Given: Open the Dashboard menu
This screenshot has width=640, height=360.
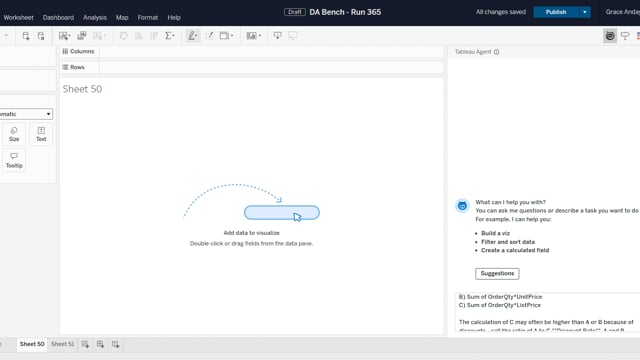Looking at the screenshot, I should pyautogui.click(x=58, y=18).
